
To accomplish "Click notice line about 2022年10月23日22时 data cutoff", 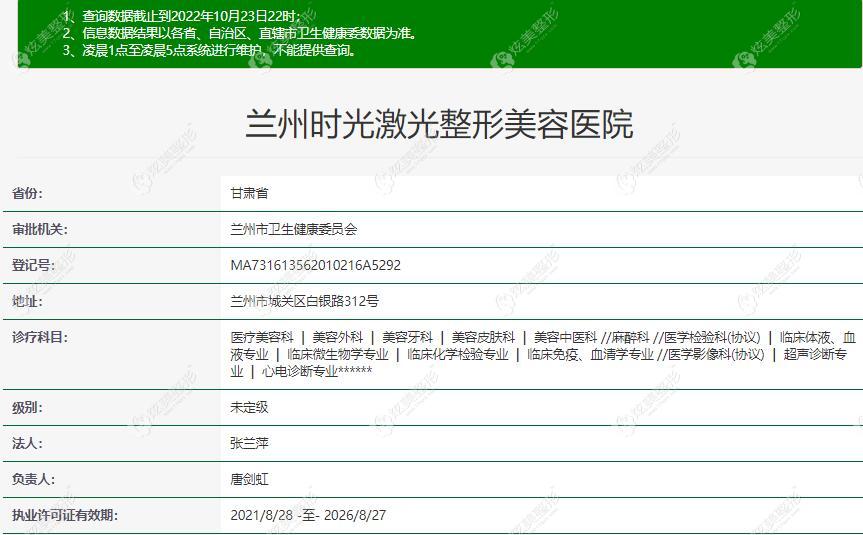I will point(182,16).
